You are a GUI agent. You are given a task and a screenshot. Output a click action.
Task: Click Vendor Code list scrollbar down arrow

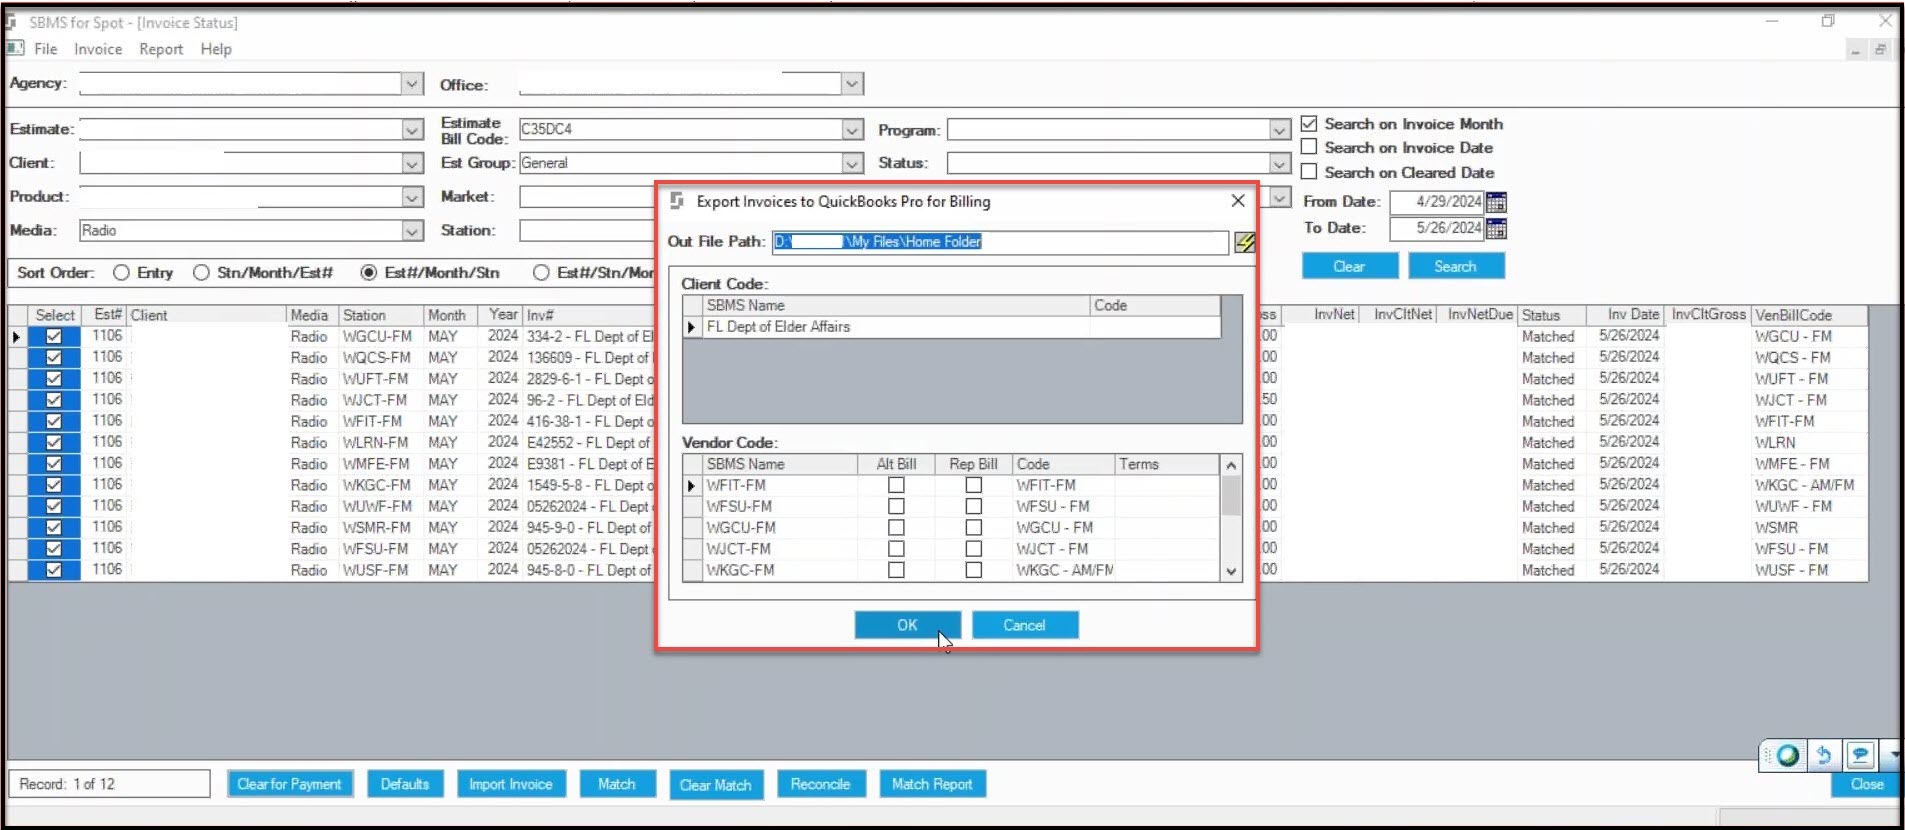(1231, 571)
